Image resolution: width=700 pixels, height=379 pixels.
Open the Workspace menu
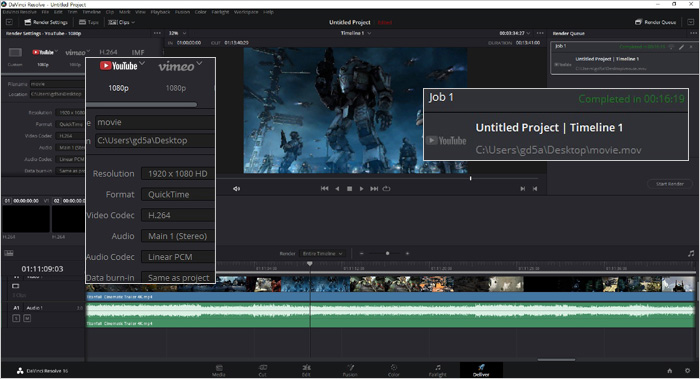pyautogui.click(x=246, y=12)
